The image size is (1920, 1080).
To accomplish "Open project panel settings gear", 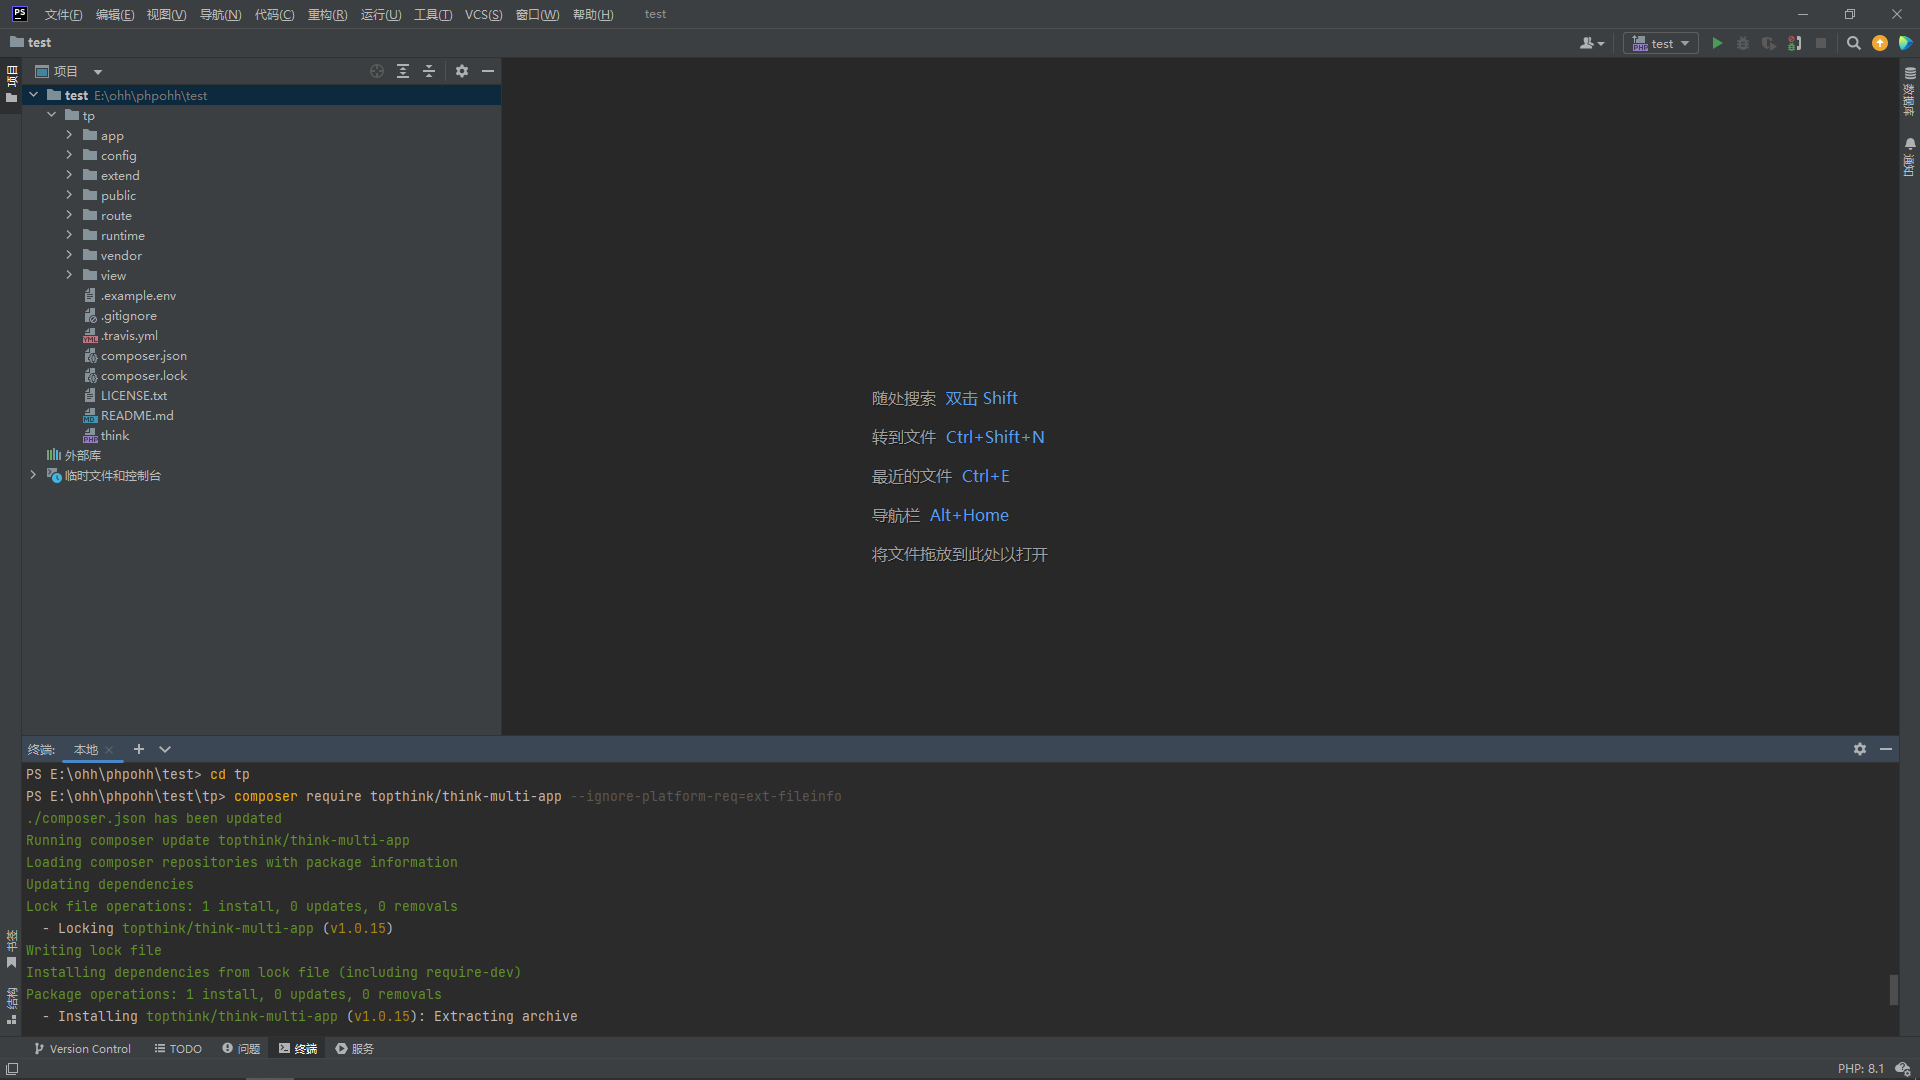I will (462, 71).
